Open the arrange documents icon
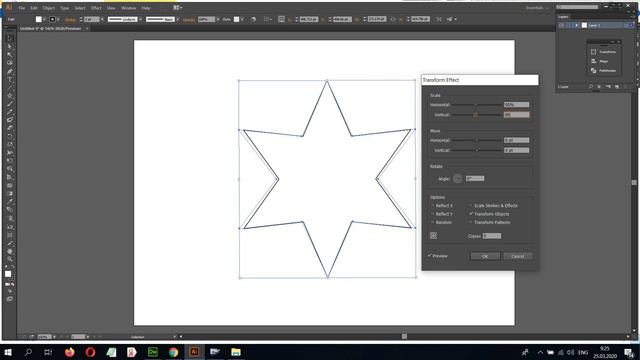 click(x=177, y=8)
